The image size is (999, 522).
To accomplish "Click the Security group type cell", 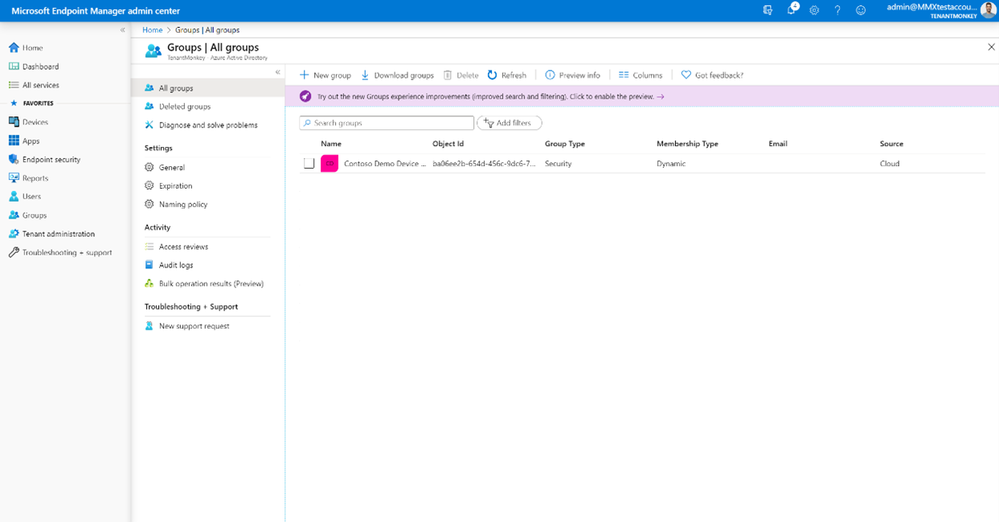I will [x=558, y=164].
